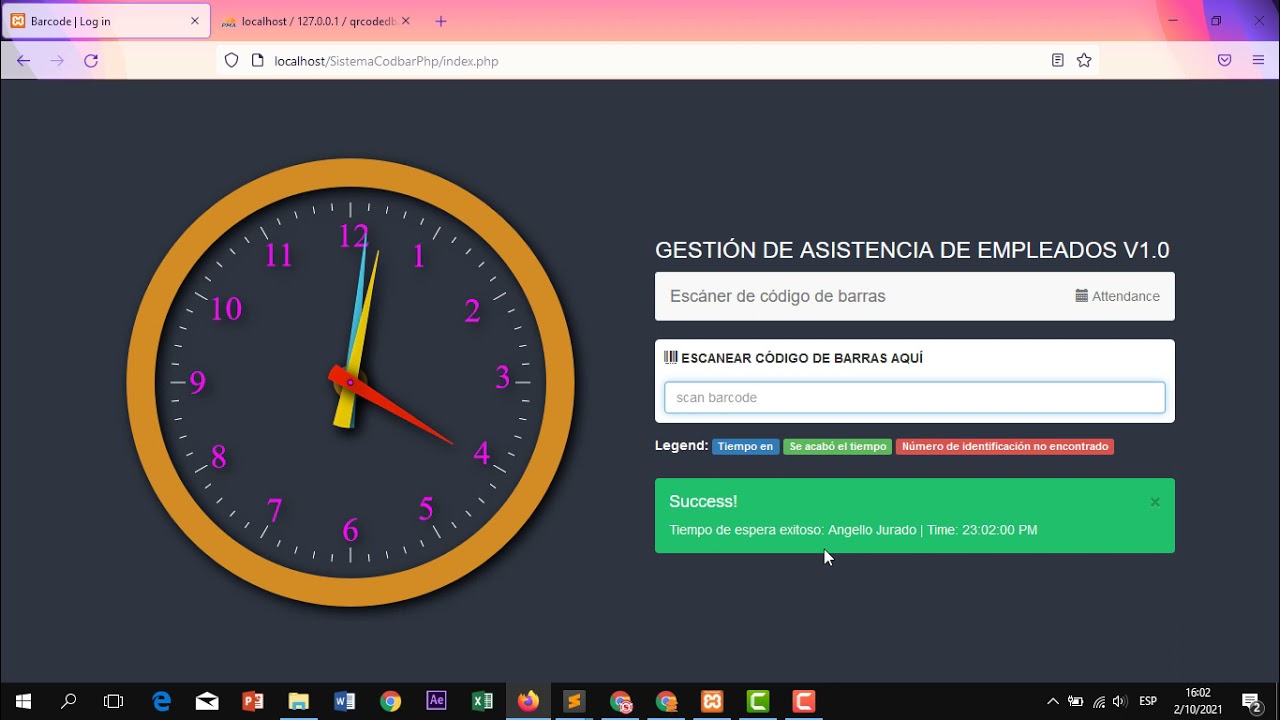Open the Firefox application menu
The height and width of the screenshot is (720, 1280).
[1259, 61]
